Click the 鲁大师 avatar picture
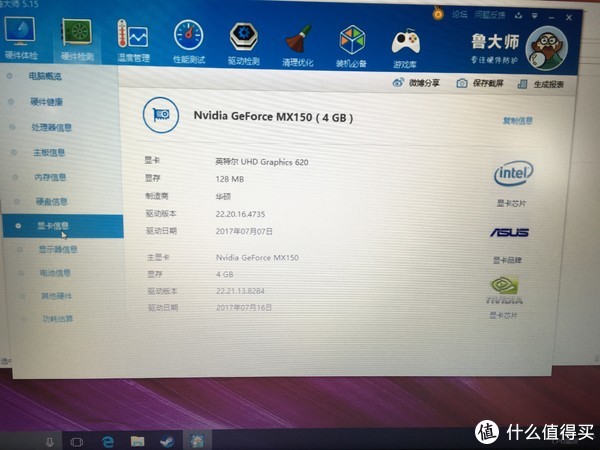Screen dimensions: 600x450 546,48
